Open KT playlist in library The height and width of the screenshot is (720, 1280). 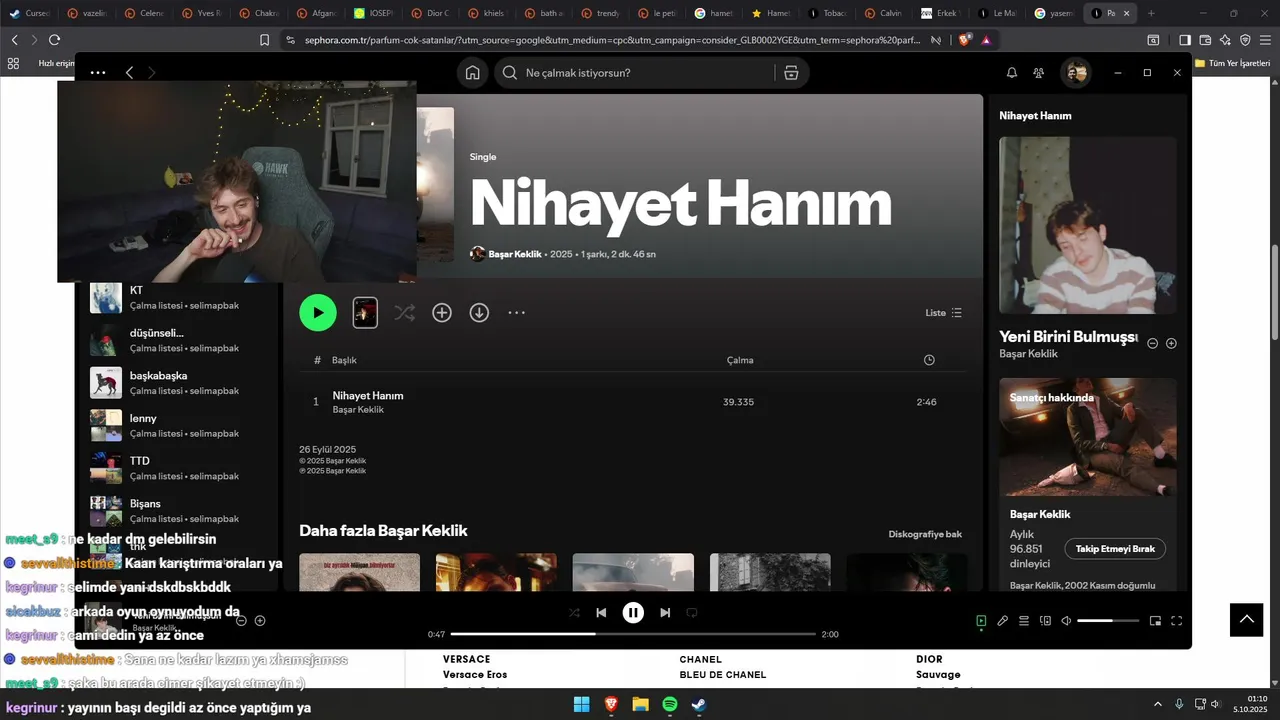[178, 297]
